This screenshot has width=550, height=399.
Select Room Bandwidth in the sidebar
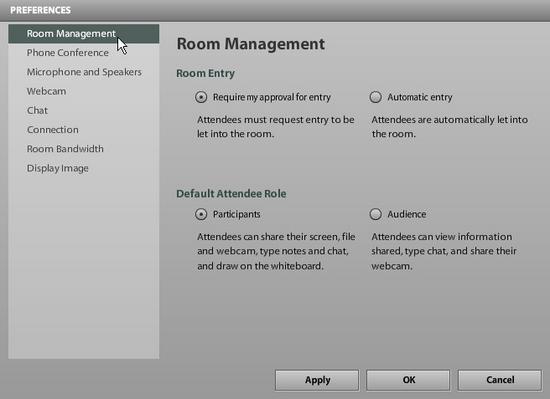point(83,149)
